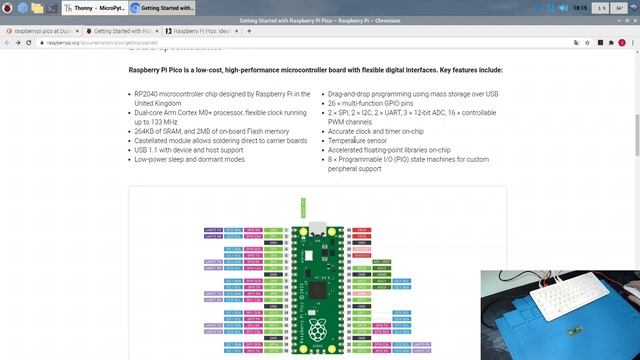Close the Getting Started tab
Image resolution: width=640 pixels, height=360 pixels.
(x=157, y=31)
